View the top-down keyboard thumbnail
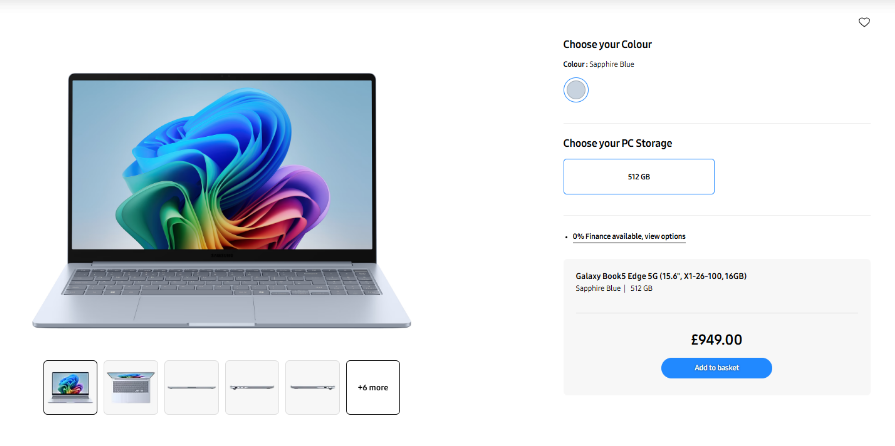The image size is (895, 446). tap(131, 387)
